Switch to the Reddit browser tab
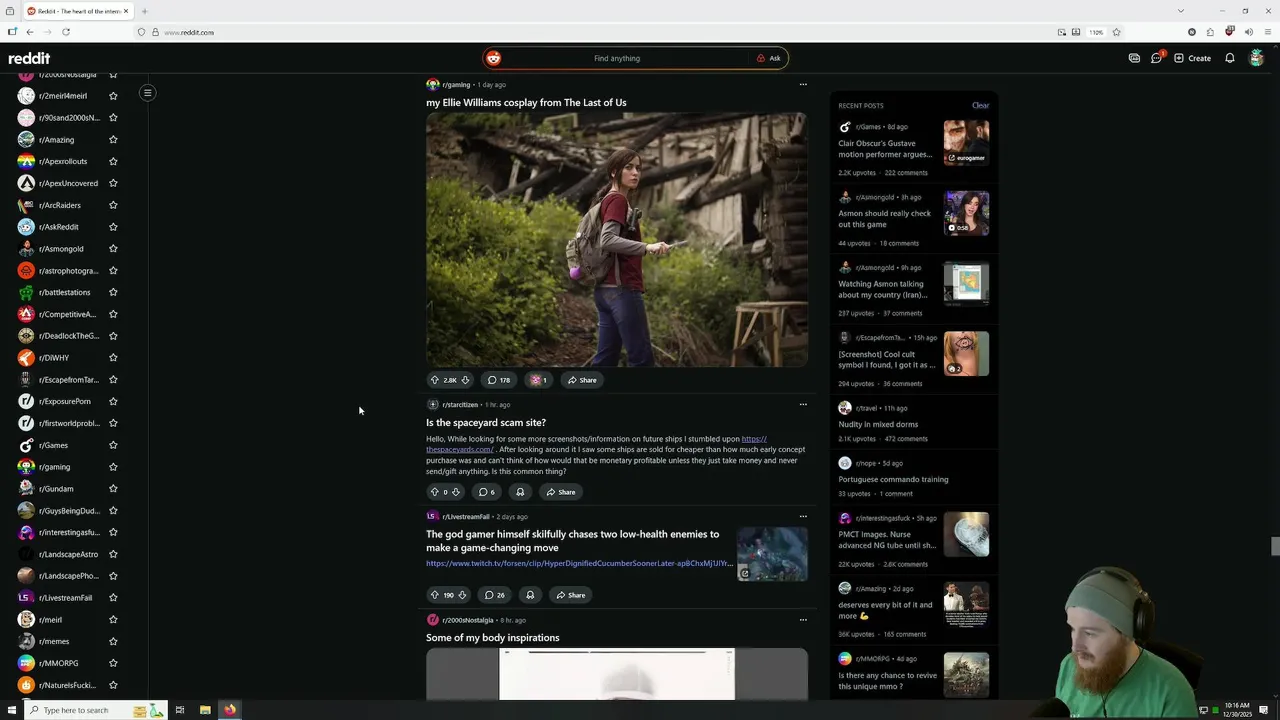 (77, 11)
